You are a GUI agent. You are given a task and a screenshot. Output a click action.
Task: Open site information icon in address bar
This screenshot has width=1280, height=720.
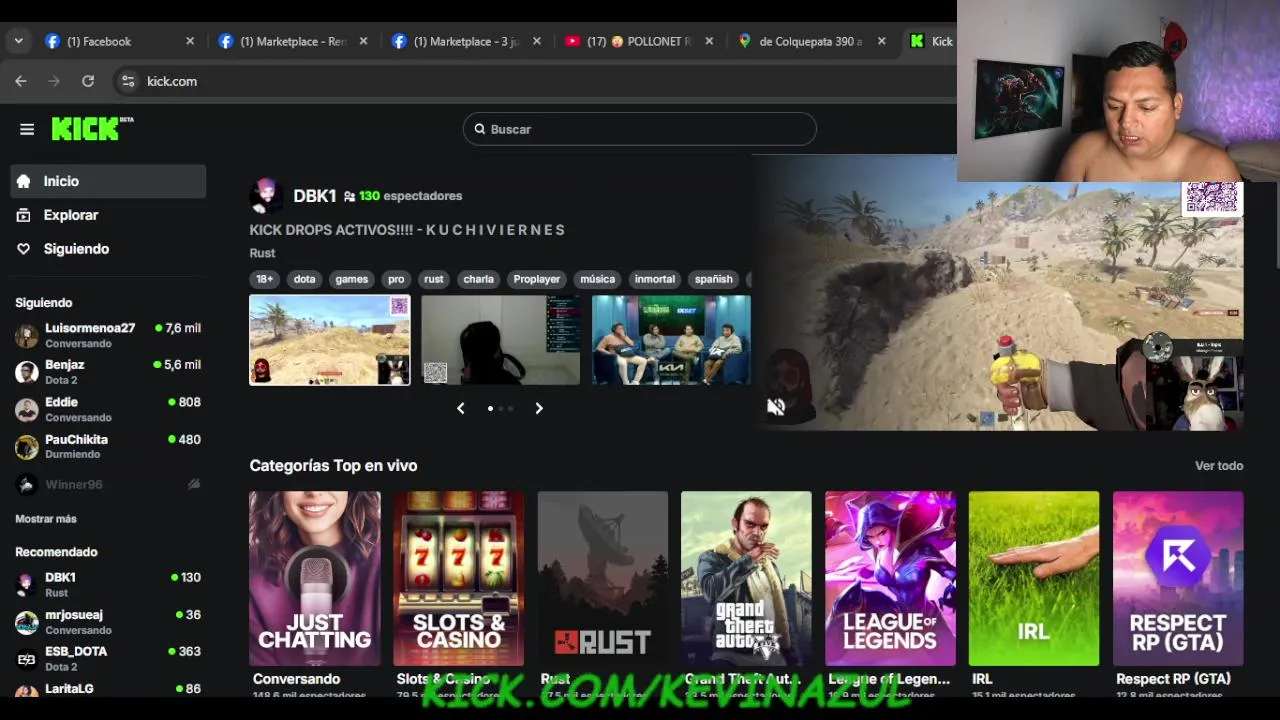click(x=127, y=81)
